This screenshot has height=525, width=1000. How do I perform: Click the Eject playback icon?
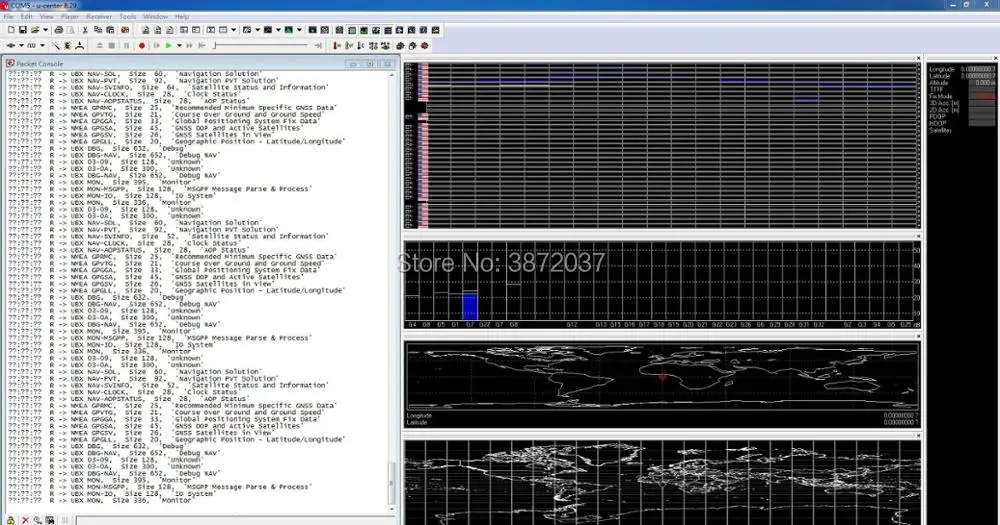pyautogui.click(x=99, y=46)
